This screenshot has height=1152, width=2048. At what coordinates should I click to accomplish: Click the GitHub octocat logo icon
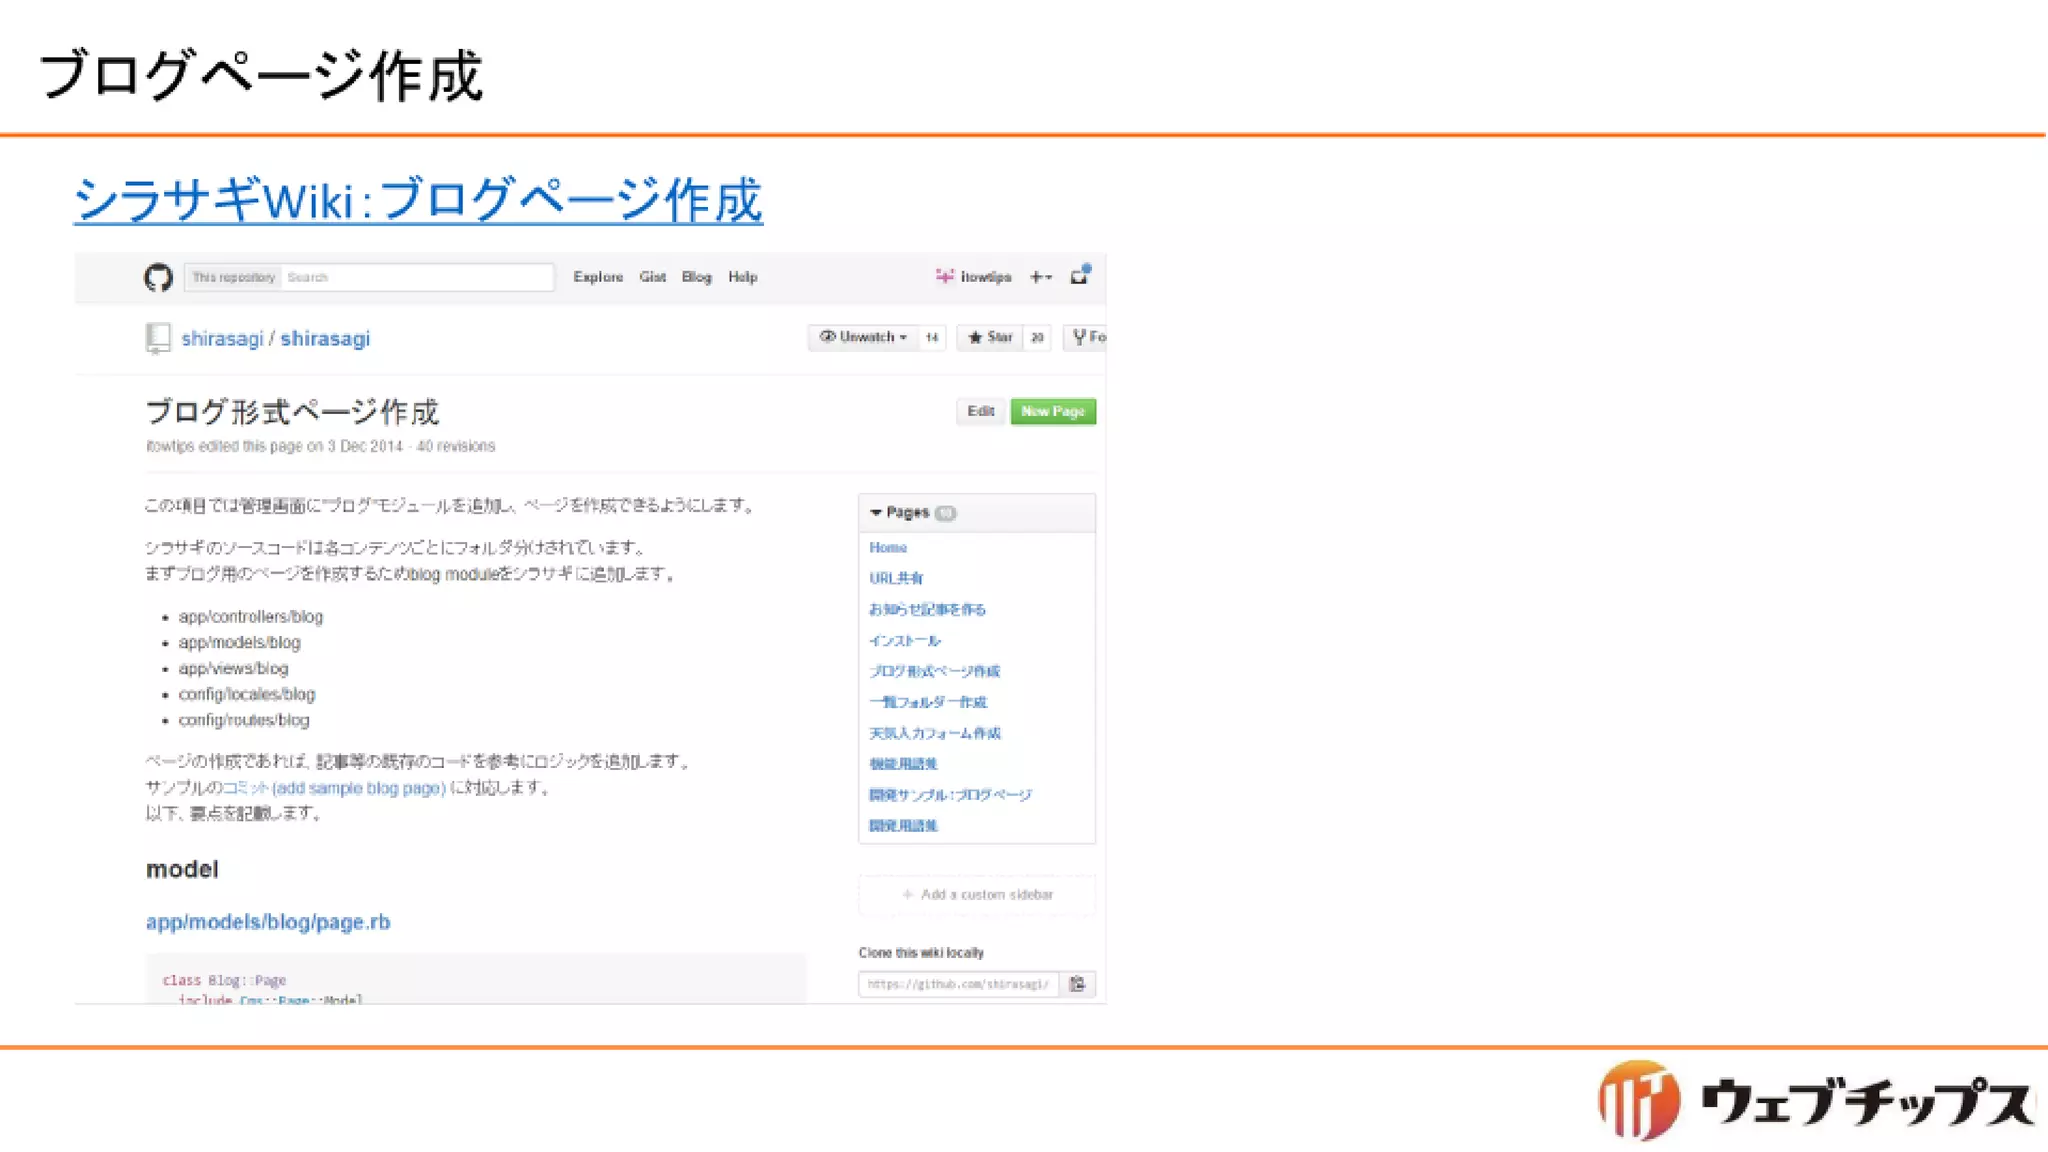click(158, 277)
